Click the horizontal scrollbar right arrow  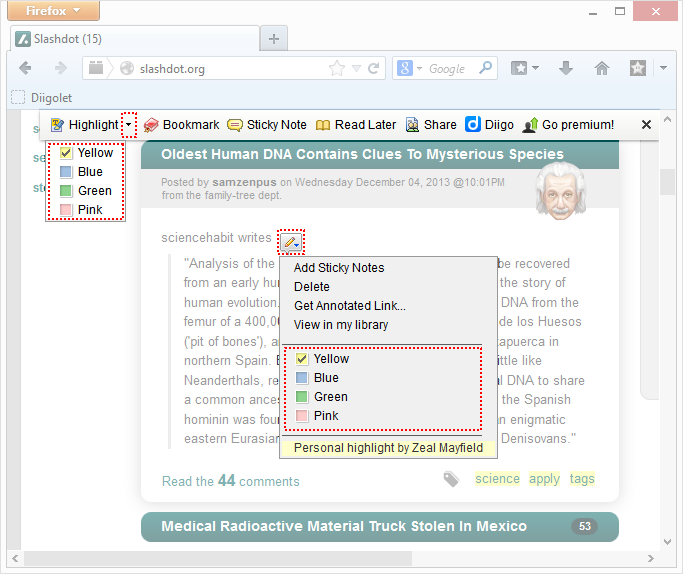(651, 558)
